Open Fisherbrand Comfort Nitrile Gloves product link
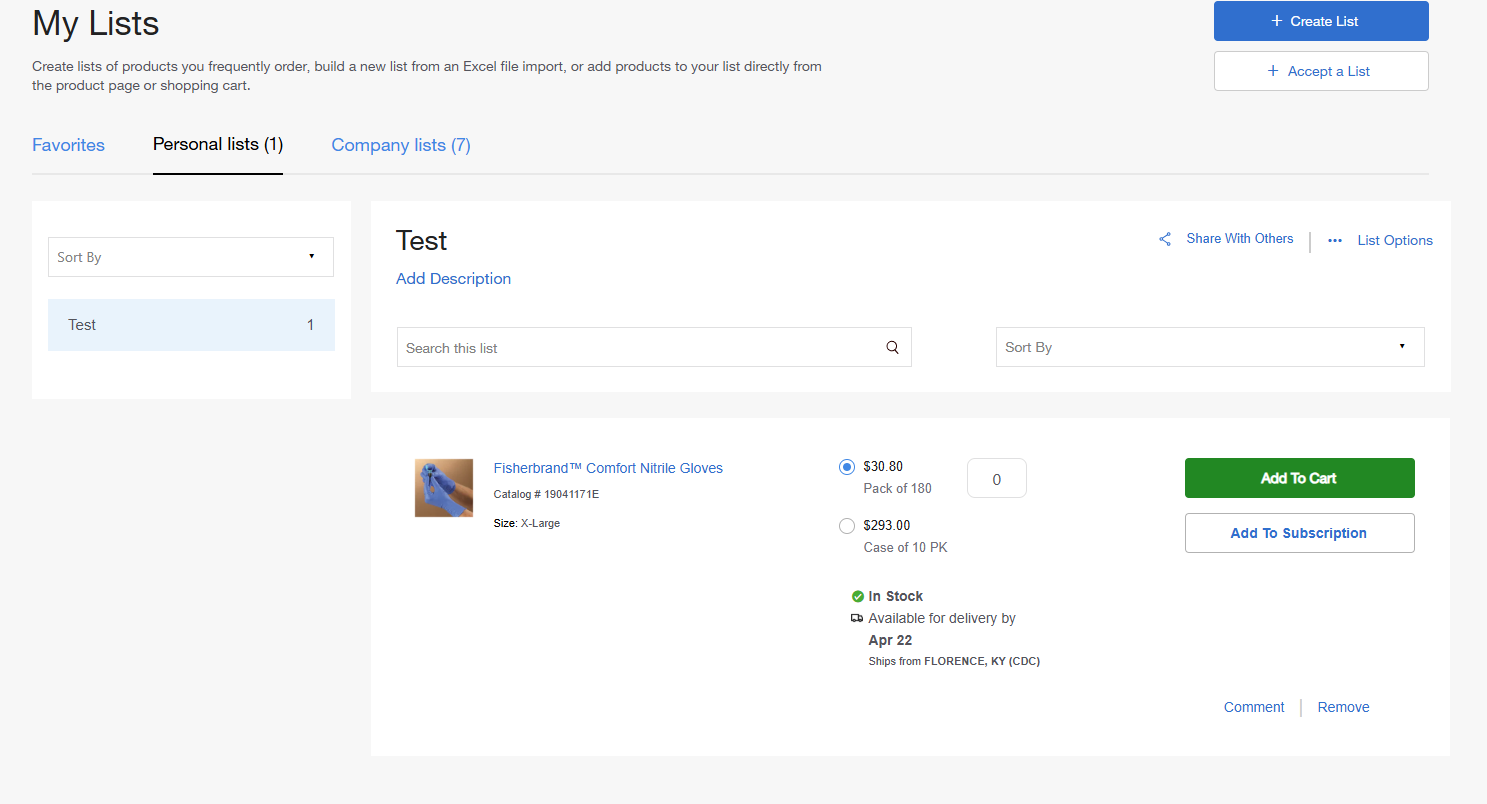Viewport: 1487px width, 804px height. click(x=608, y=468)
